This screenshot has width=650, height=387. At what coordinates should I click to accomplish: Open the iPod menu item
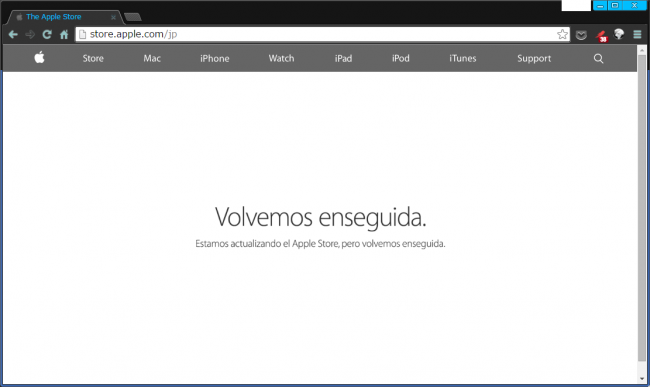[400, 58]
